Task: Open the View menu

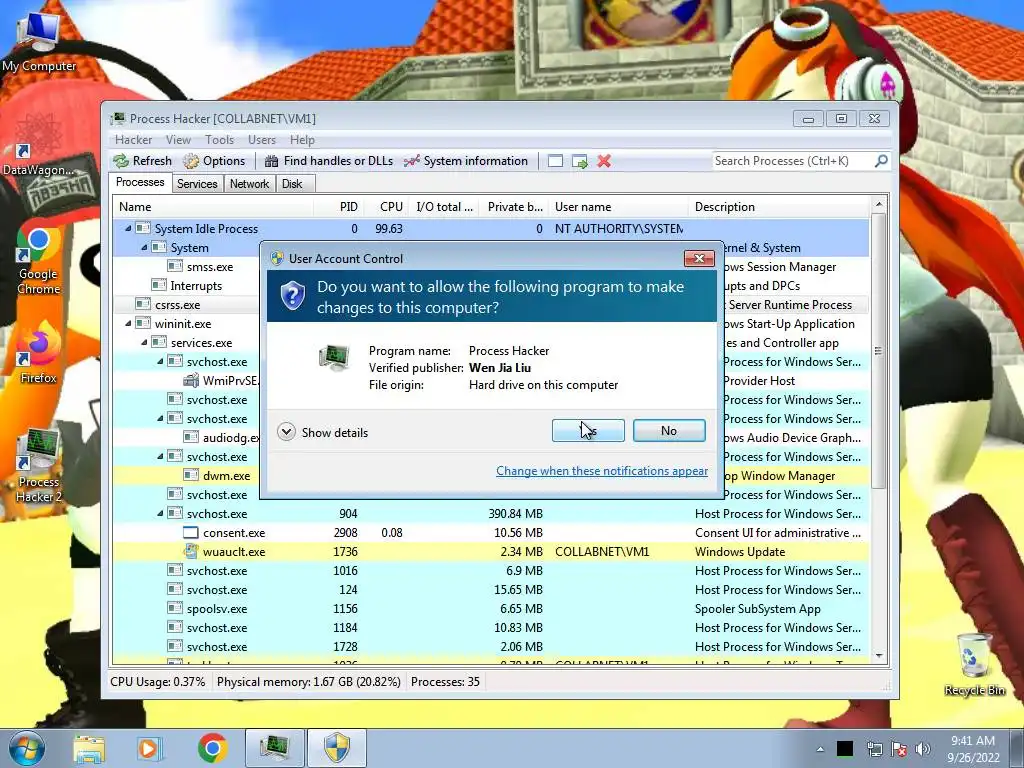Action: pos(178,140)
